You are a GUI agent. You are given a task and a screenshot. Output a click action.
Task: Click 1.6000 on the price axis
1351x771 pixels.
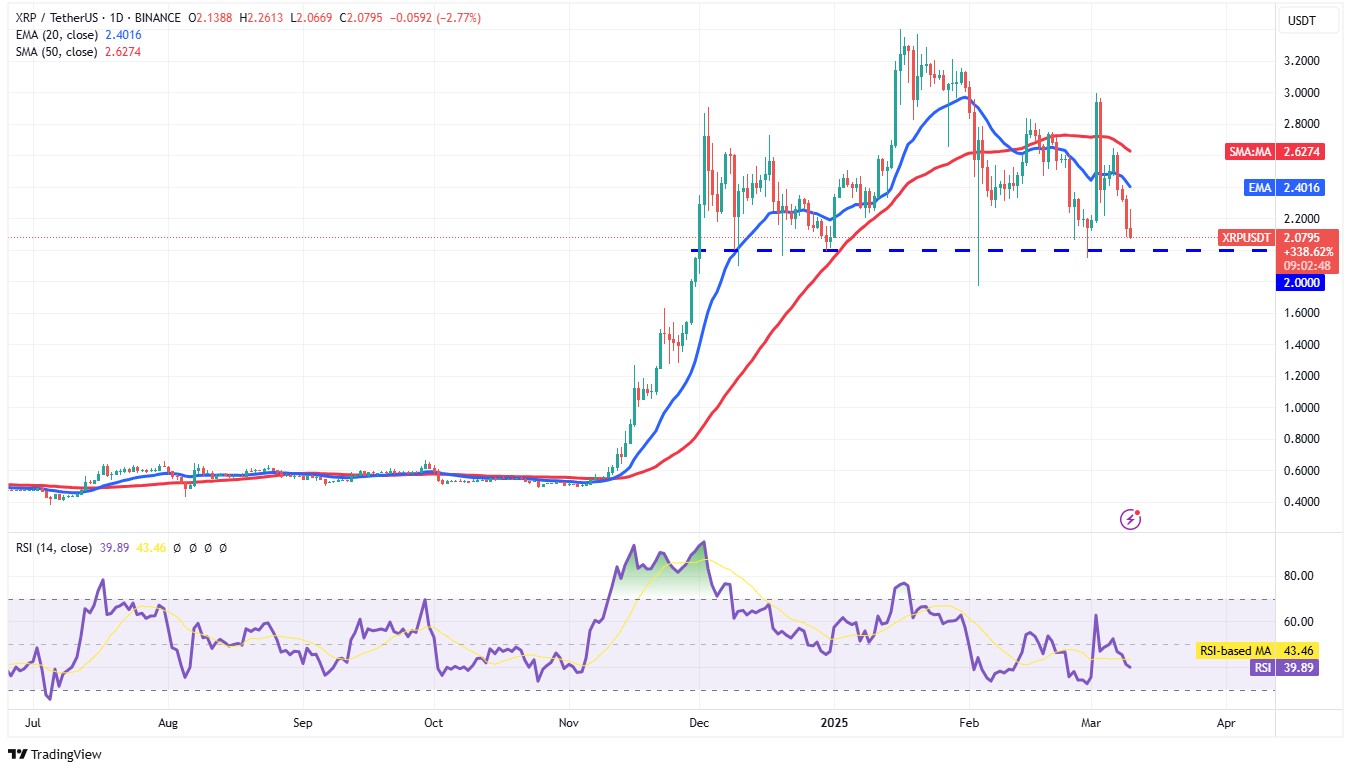(x=1301, y=313)
